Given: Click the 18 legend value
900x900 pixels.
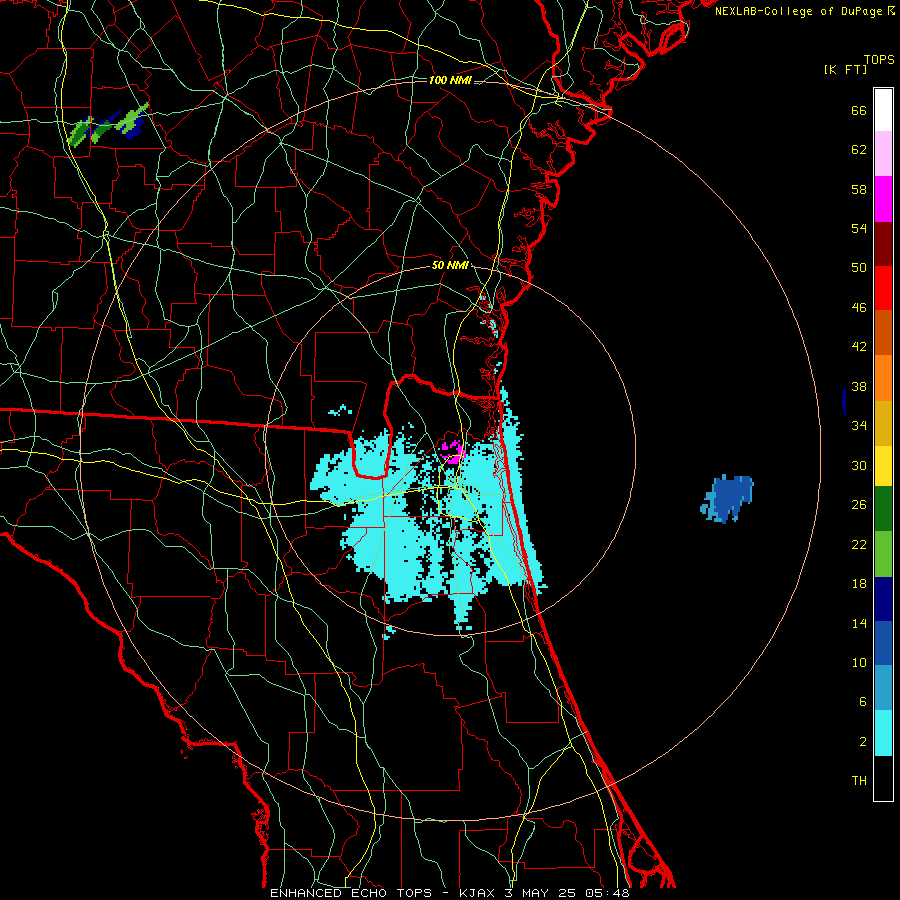Looking at the screenshot, I should click(x=859, y=584).
